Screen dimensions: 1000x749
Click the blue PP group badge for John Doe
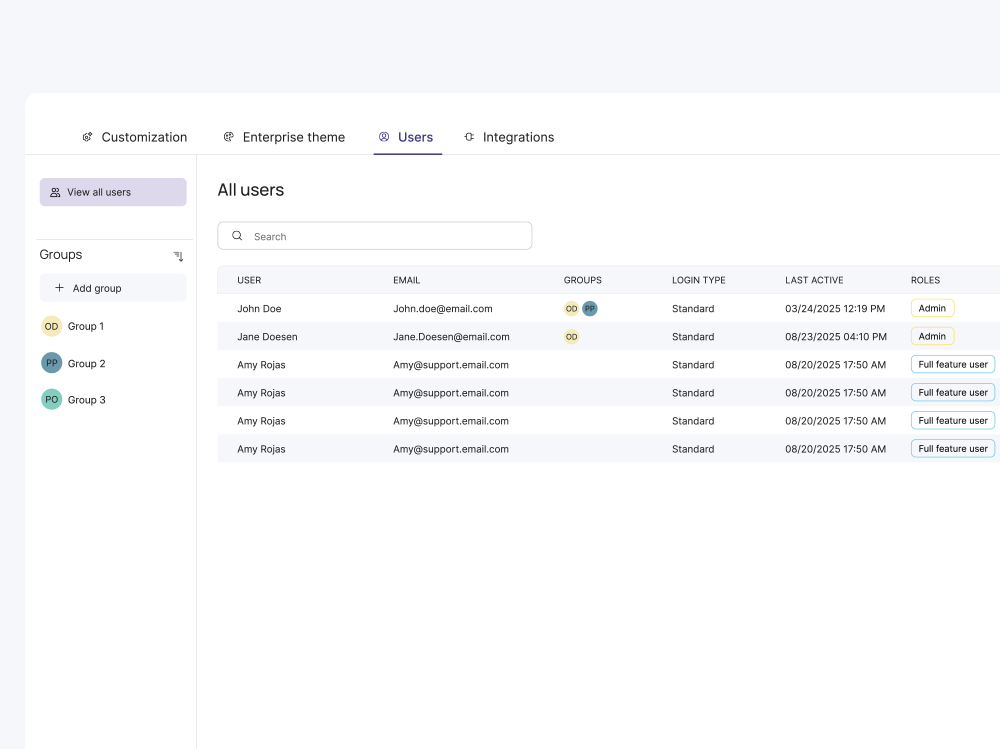pyautogui.click(x=590, y=309)
